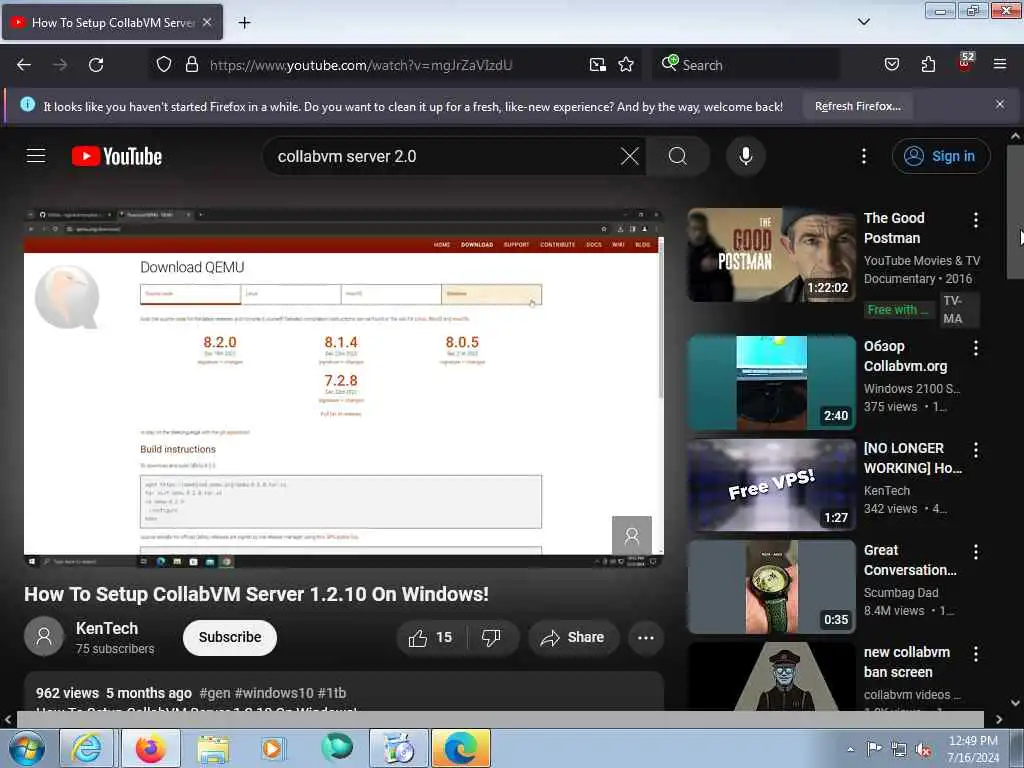
Task: Go to the YouTube home logo
Action: click(x=117, y=156)
